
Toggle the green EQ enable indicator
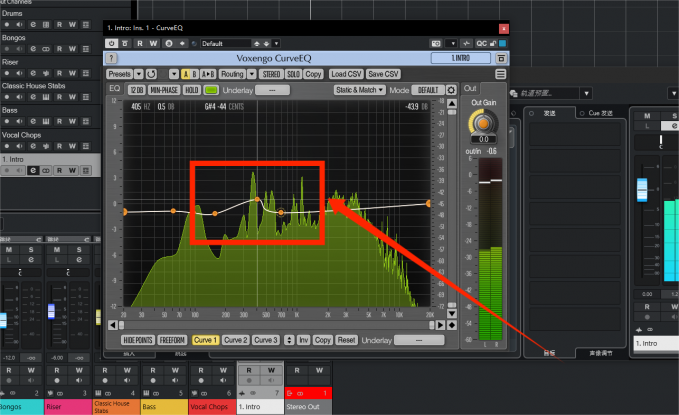[211, 90]
